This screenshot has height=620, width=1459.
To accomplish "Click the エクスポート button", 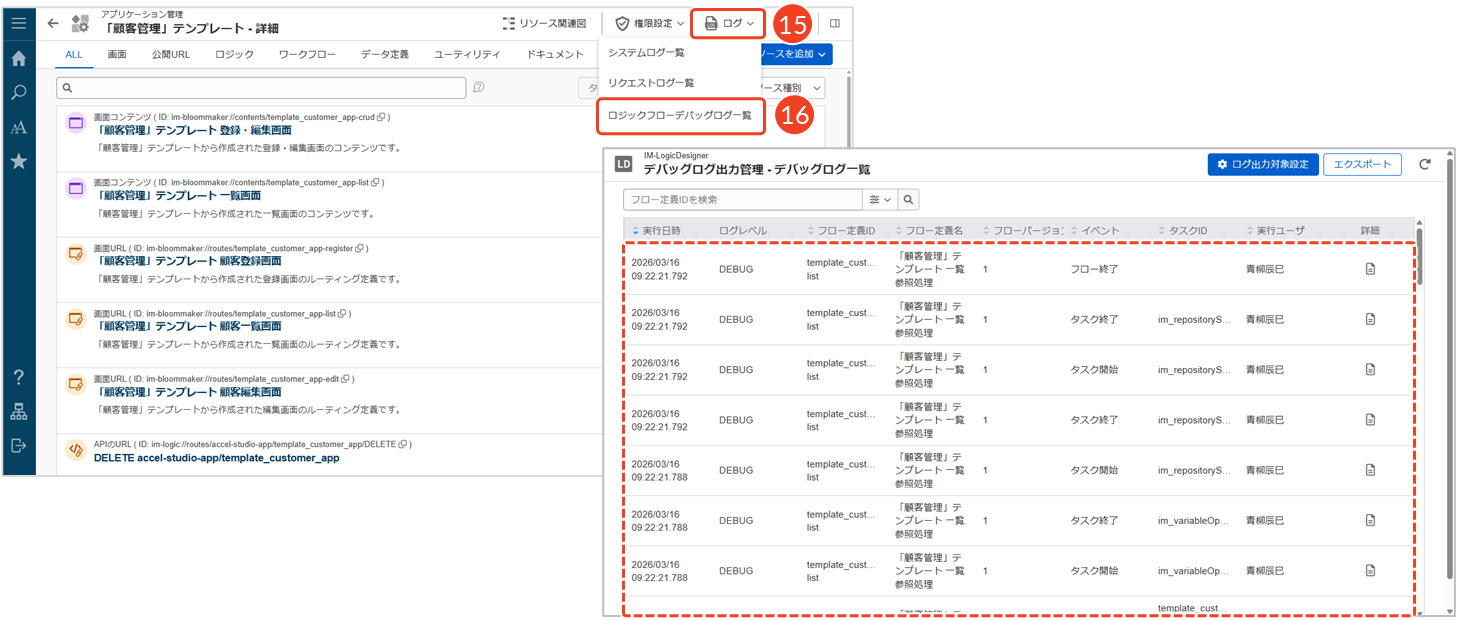I will [x=1362, y=165].
